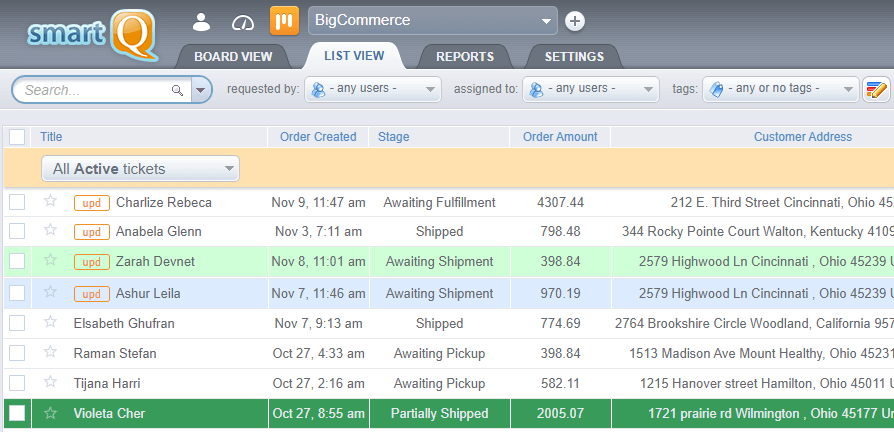Click upd badge on Zarah Devnet row
The height and width of the screenshot is (432, 894).
pyautogui.click(x=92, y=262)
